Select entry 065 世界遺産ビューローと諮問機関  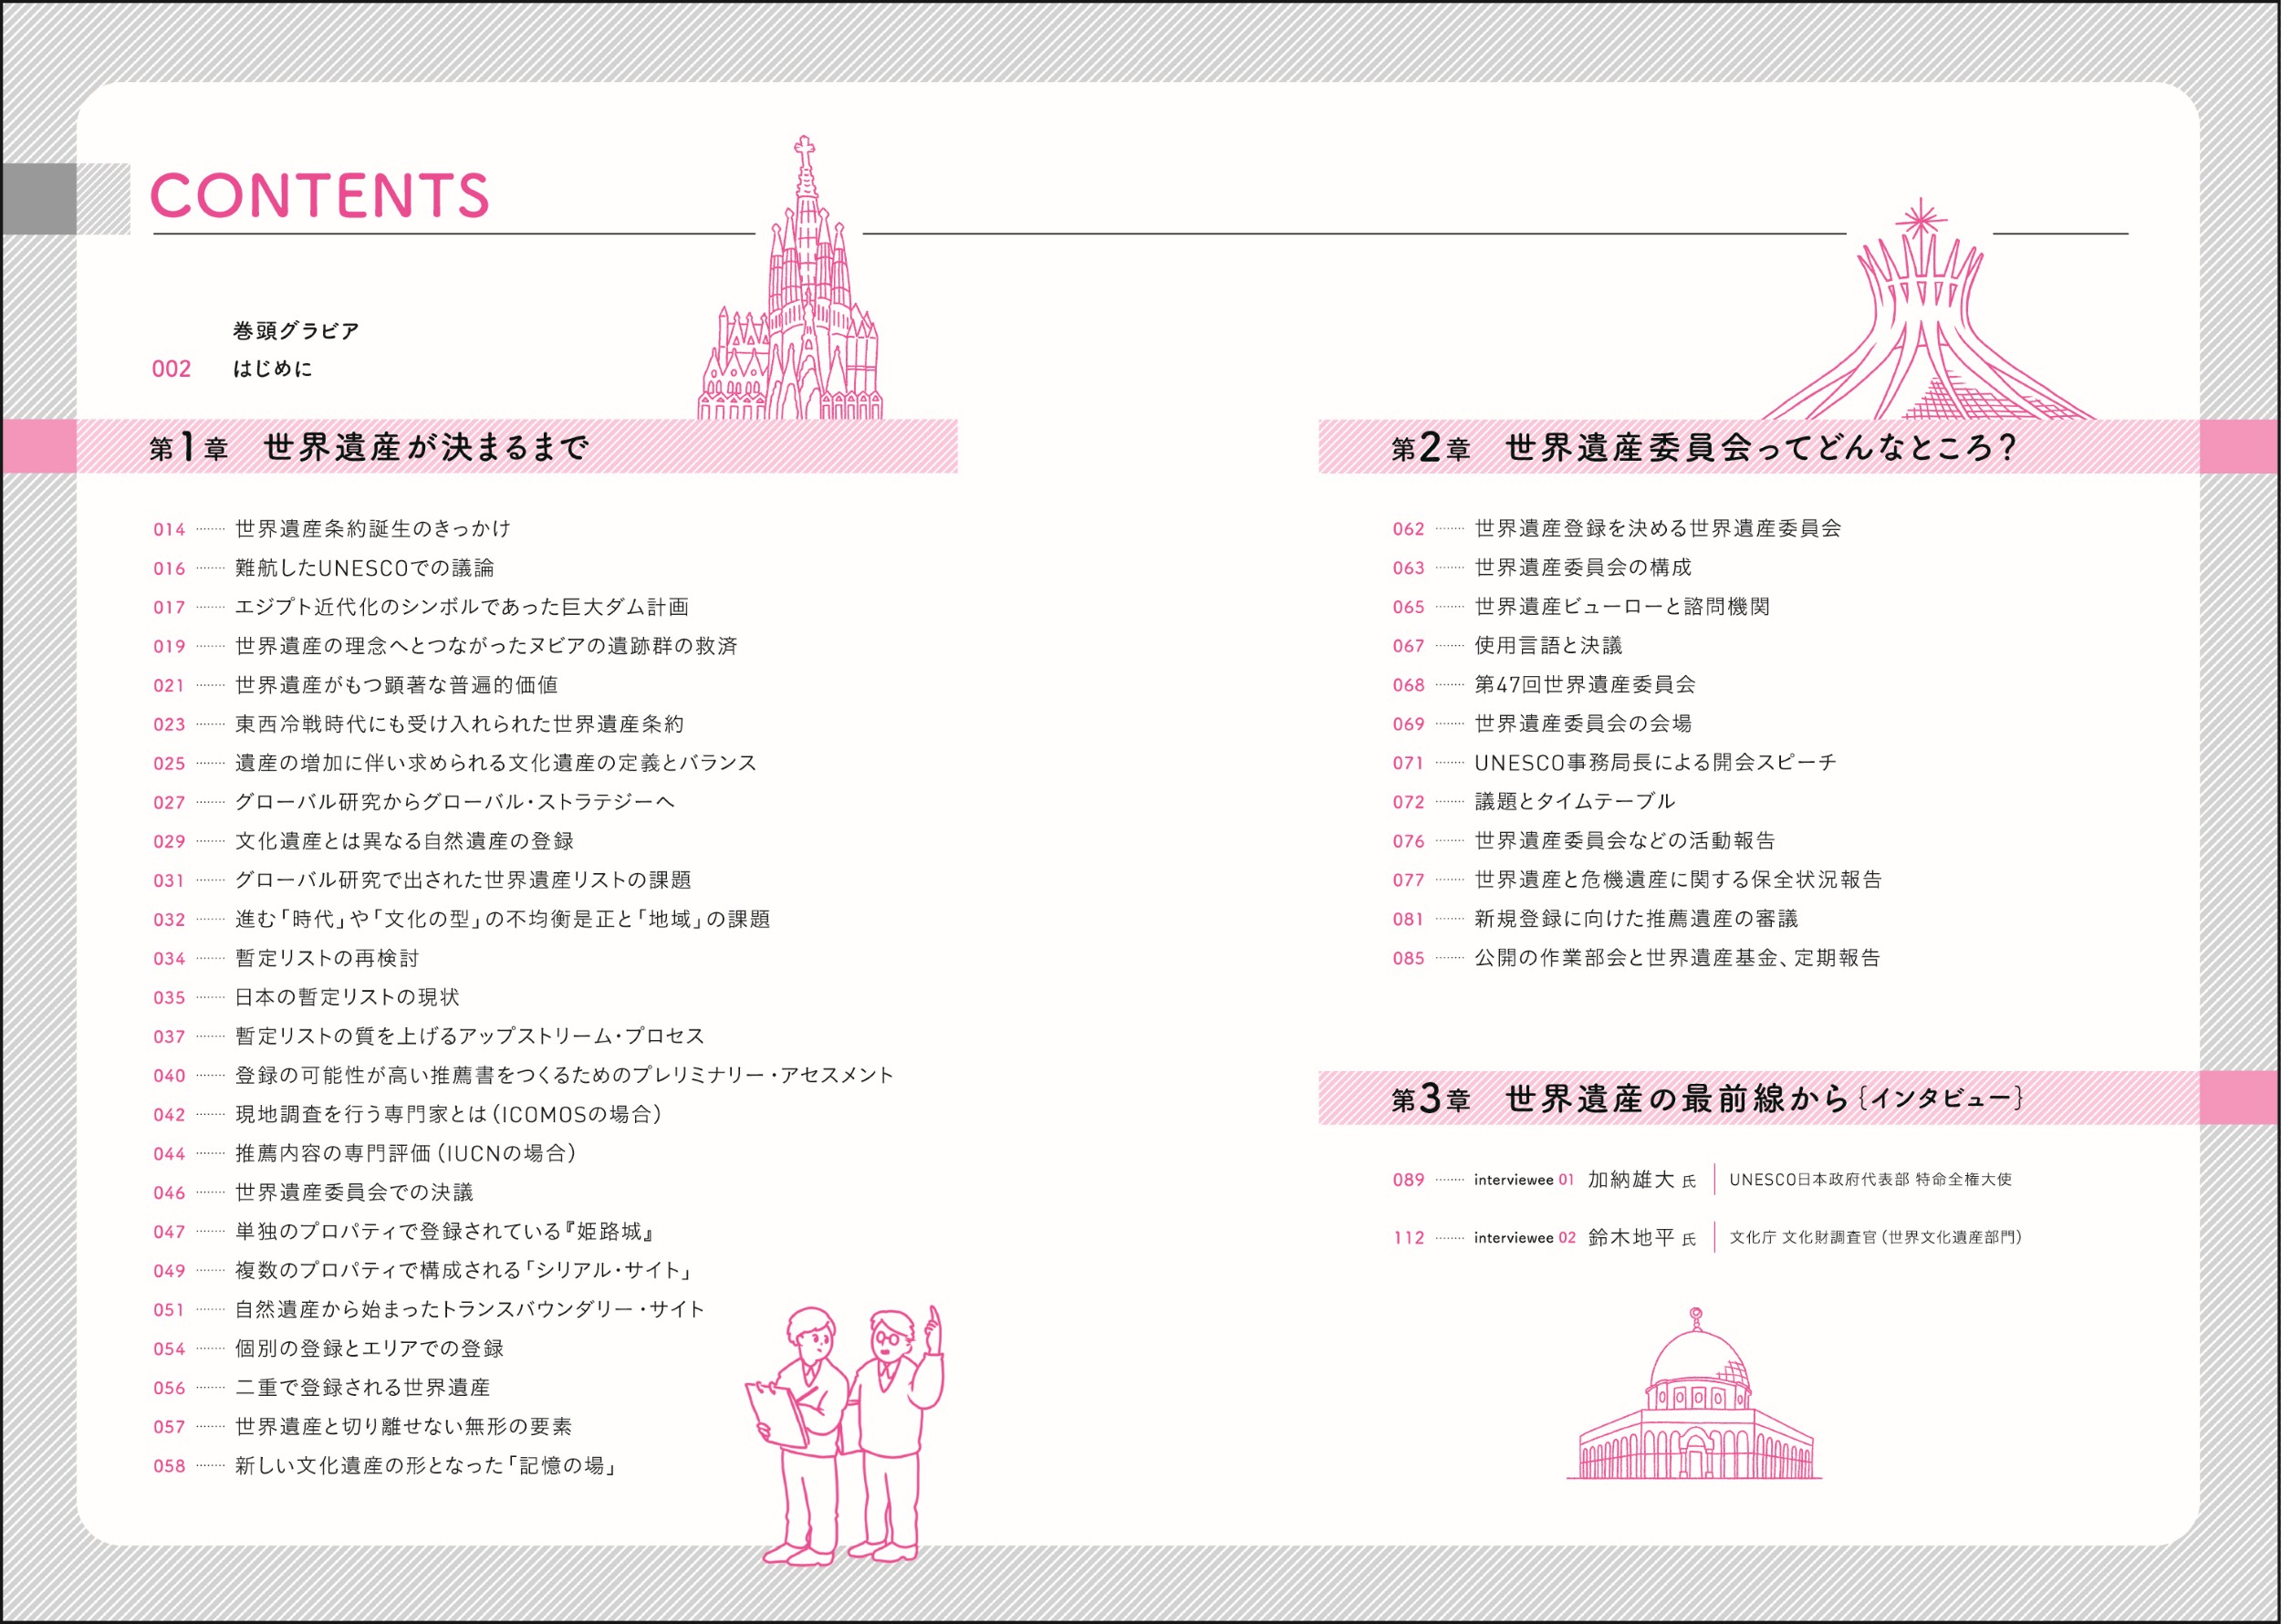tap(1582, 606)
